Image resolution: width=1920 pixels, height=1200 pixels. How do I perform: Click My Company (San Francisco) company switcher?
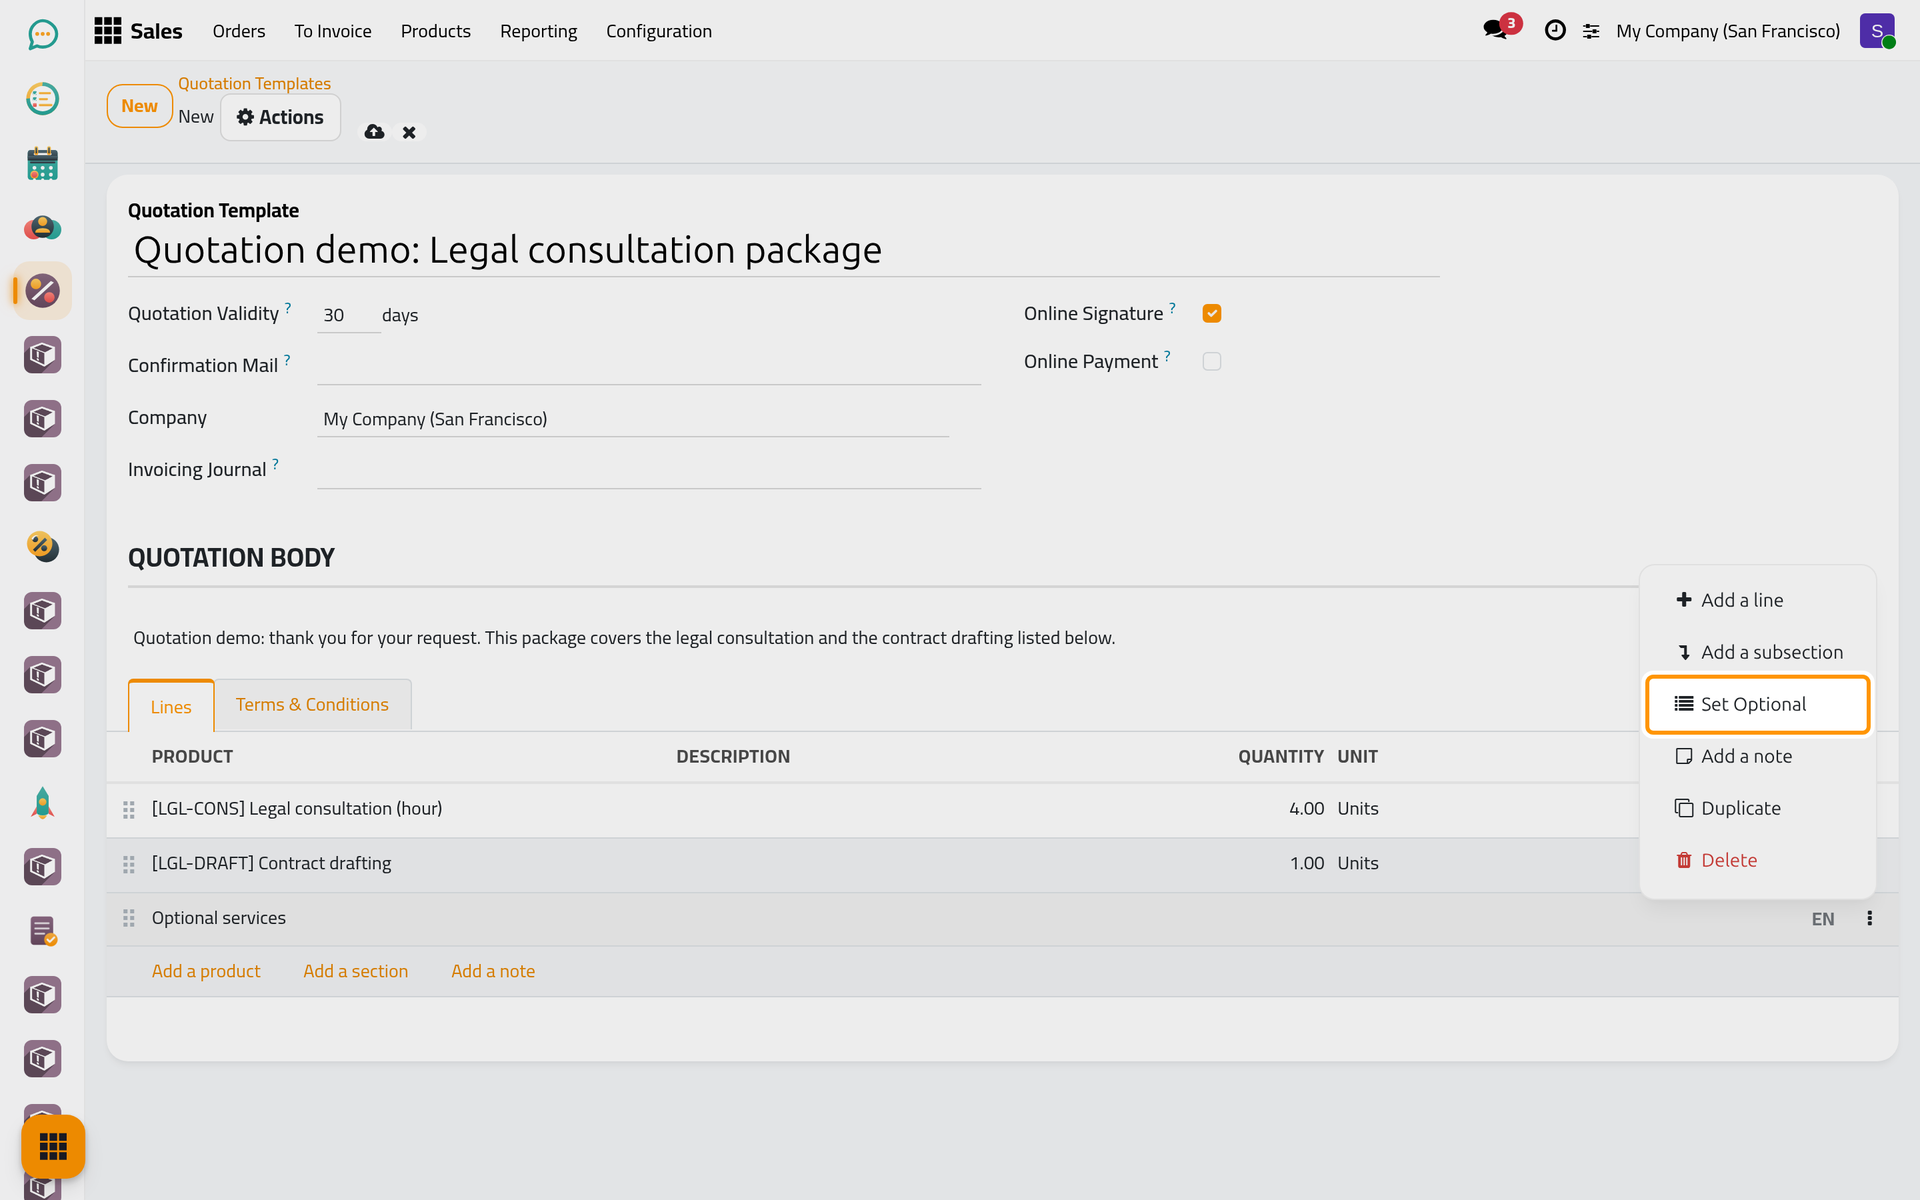[x=1728, y=31]
